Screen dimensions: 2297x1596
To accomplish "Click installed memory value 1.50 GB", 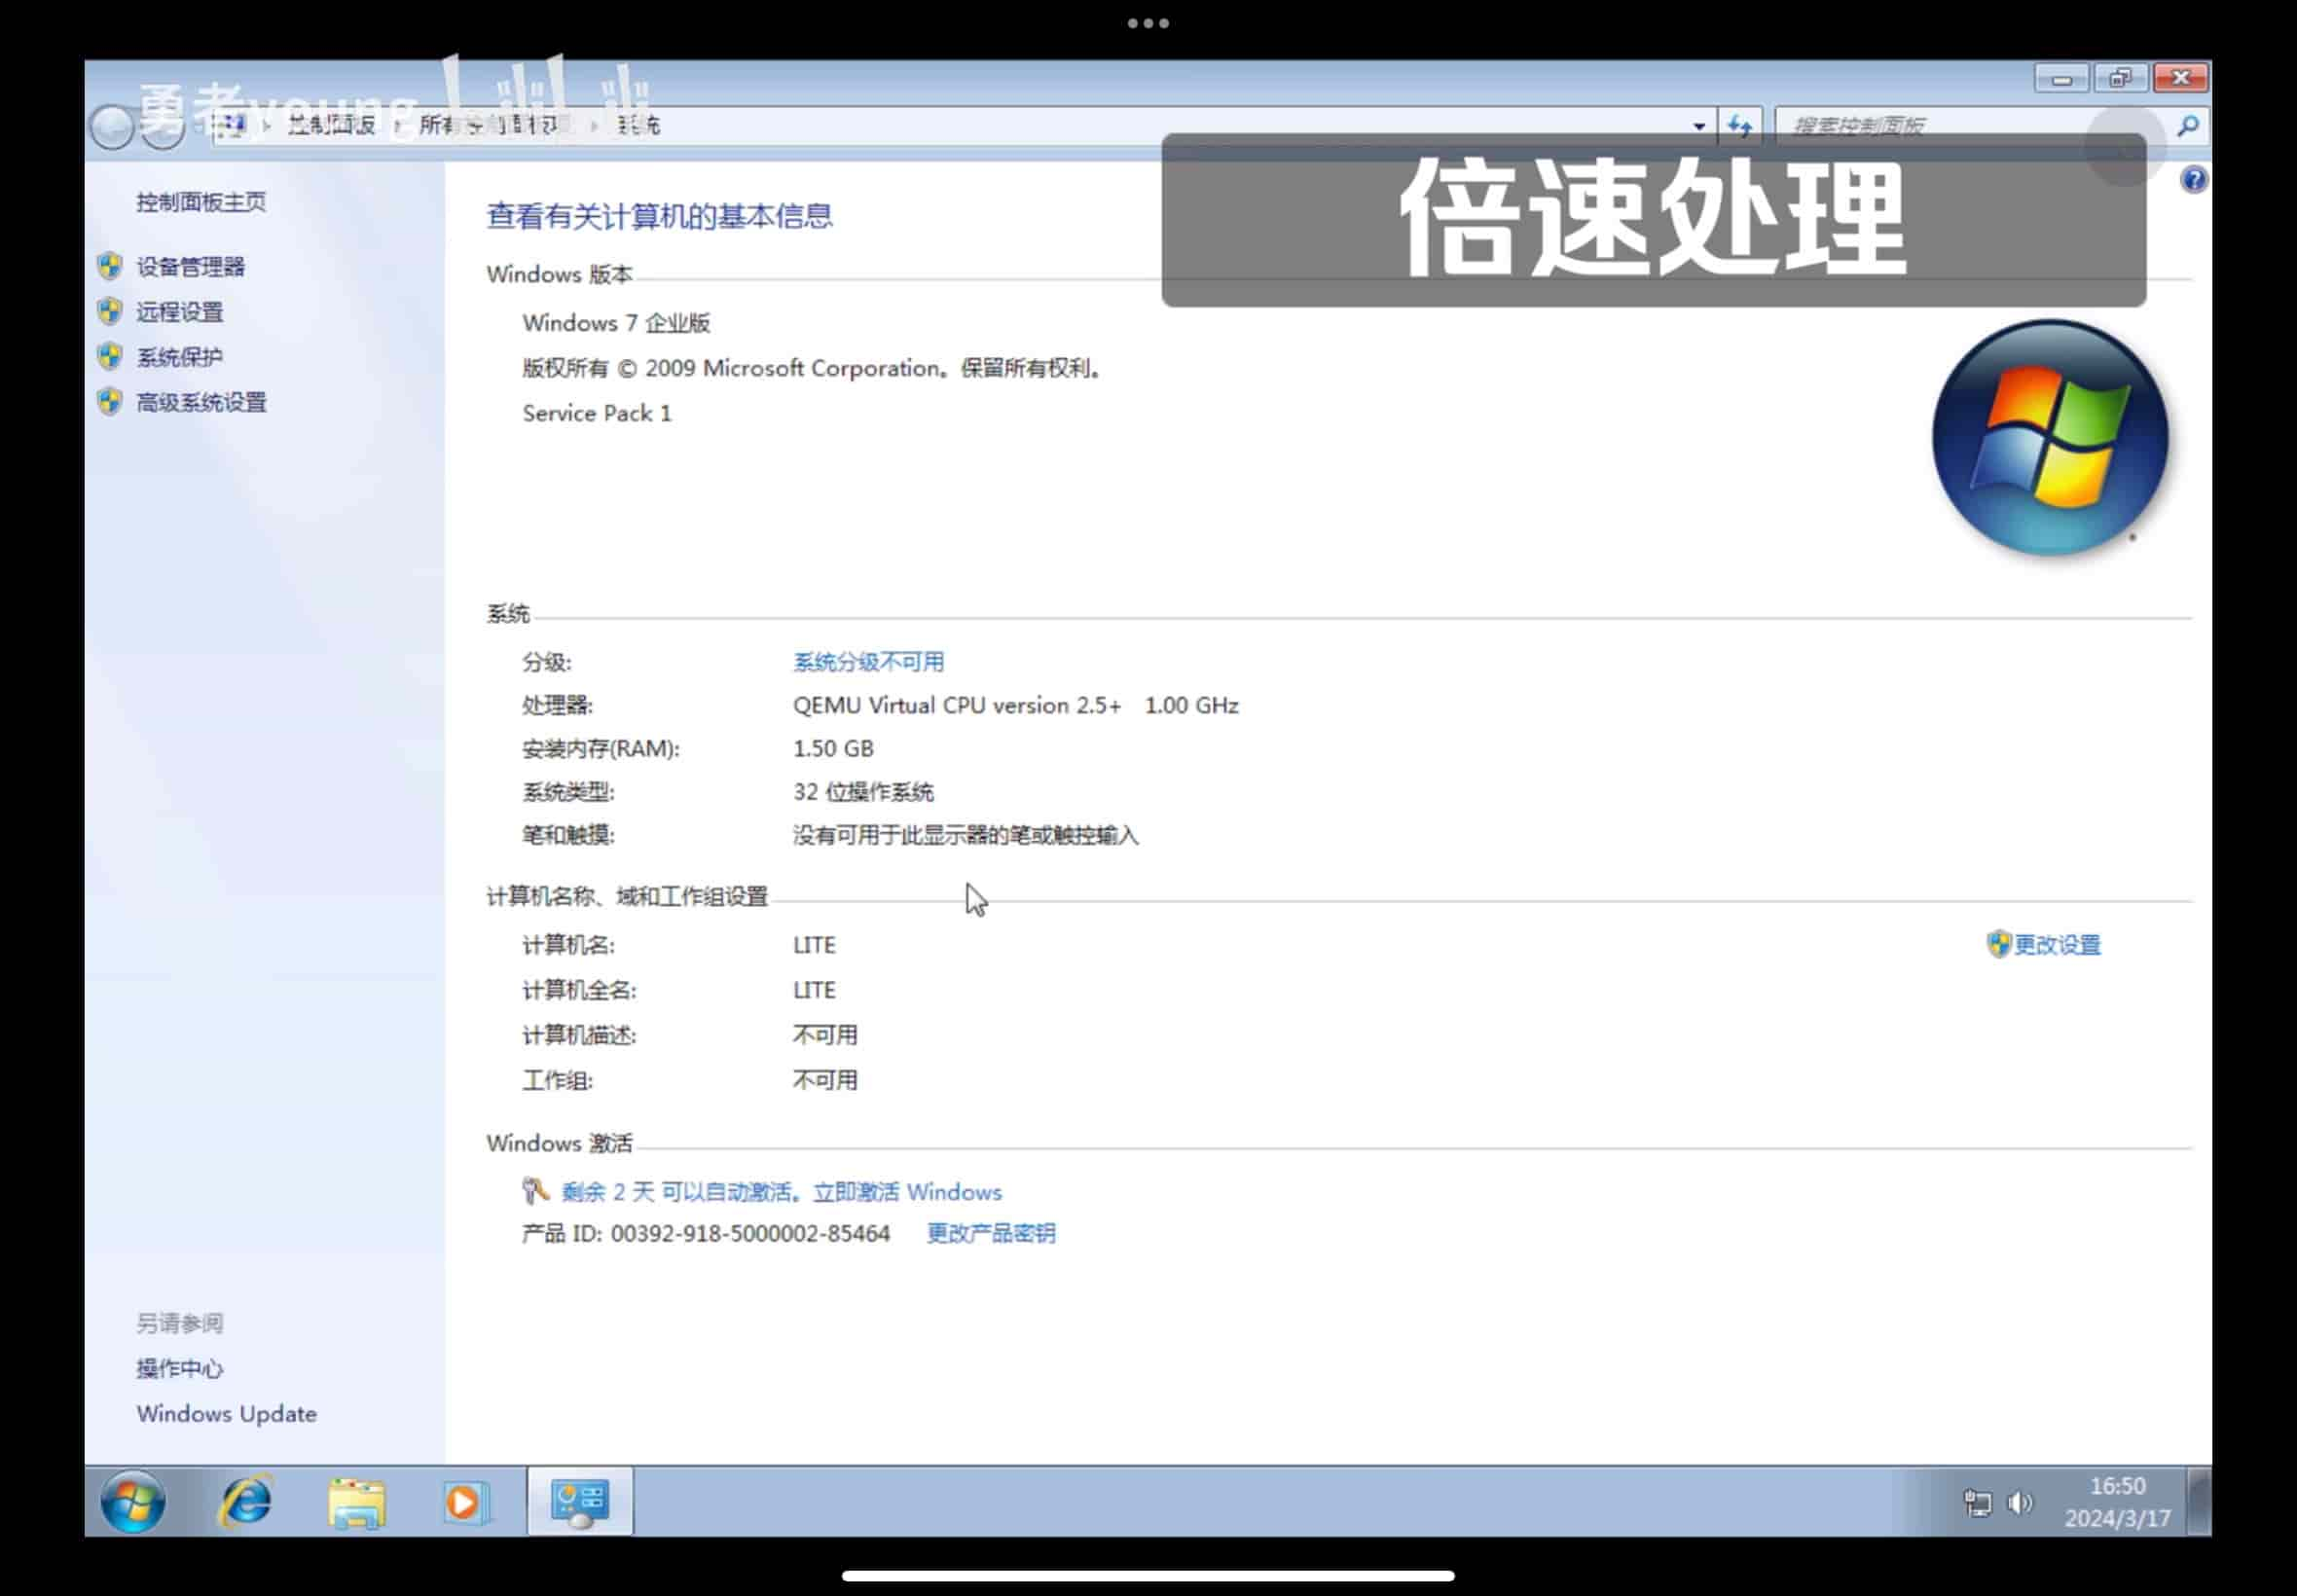I will [x=833, y=749].
